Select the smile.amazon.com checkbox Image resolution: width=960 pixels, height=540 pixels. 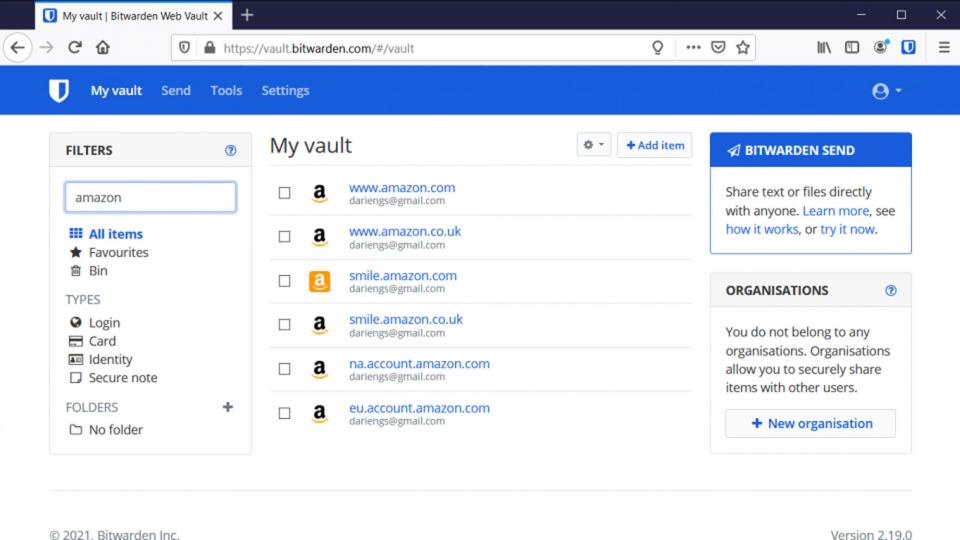coord(285,281)
